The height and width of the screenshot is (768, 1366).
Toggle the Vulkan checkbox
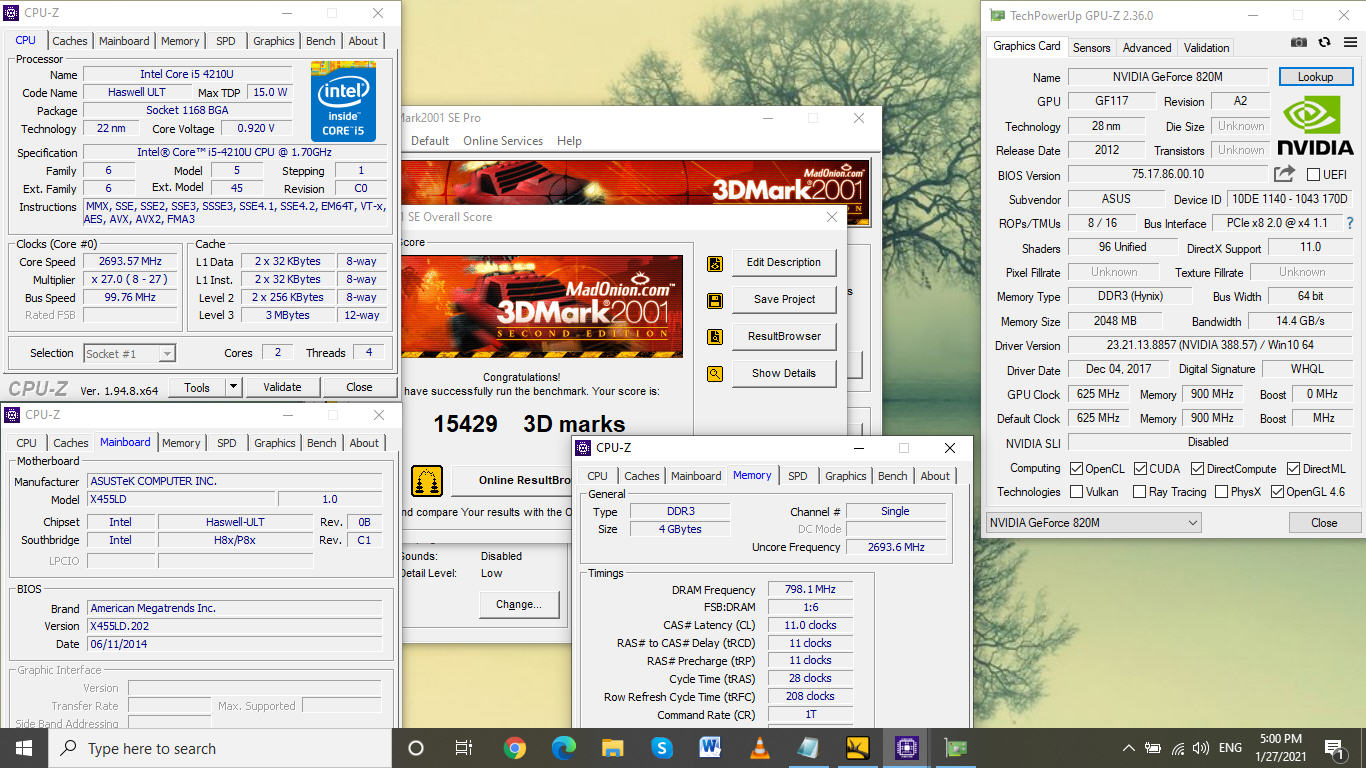(x=1076, y=491)
